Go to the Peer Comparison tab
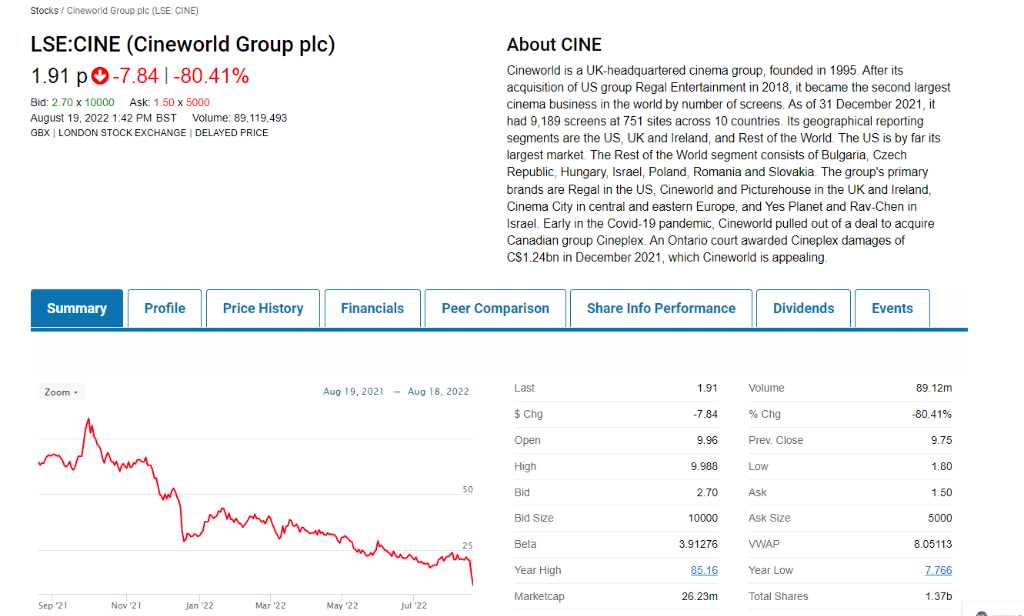 tap(495, 308)
